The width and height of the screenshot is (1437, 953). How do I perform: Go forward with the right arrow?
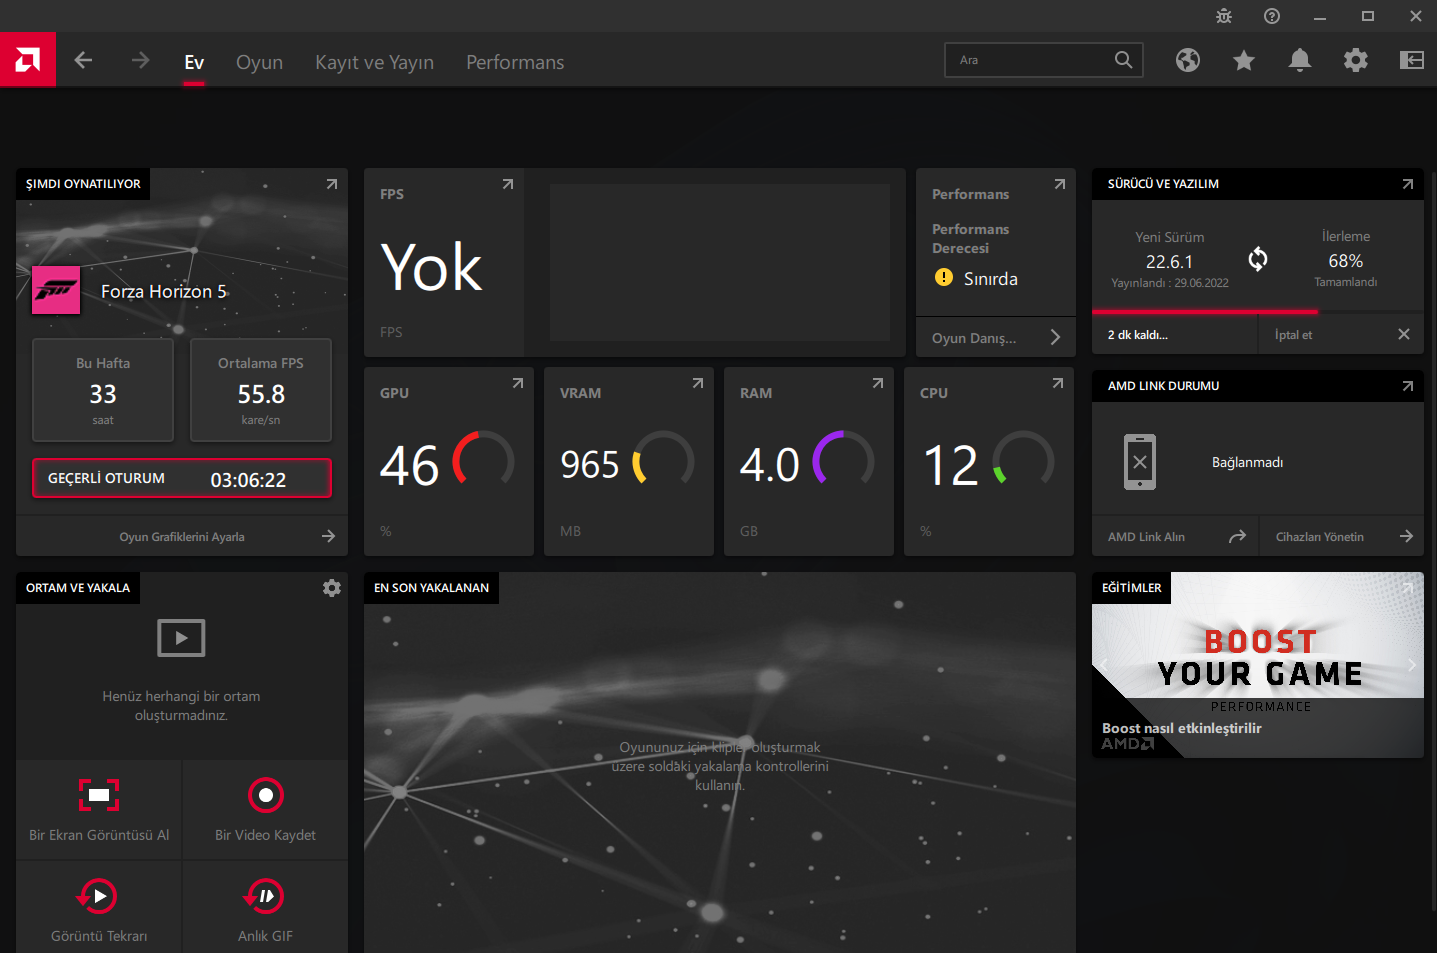click(x=140, y=60)
